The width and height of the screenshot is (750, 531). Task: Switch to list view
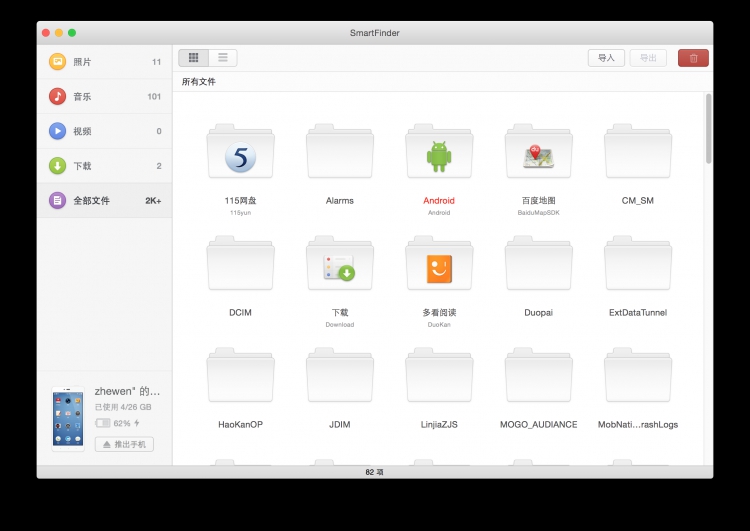tap(223, 58)
